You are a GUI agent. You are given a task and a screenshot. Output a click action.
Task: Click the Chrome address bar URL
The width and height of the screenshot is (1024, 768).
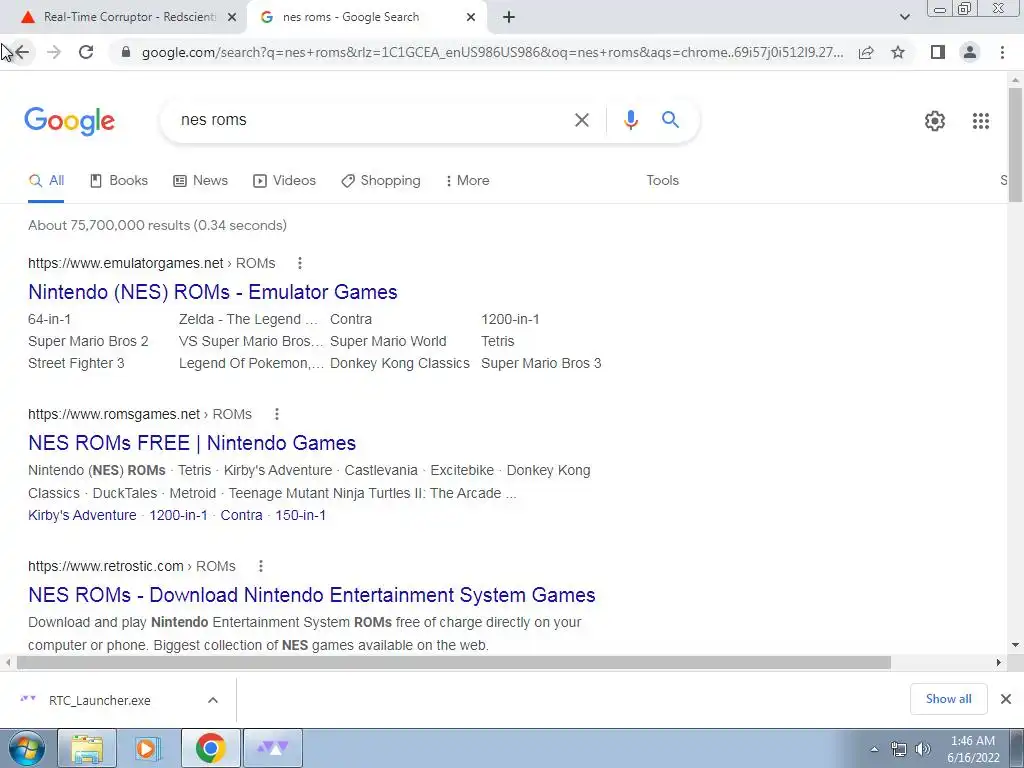492,52
